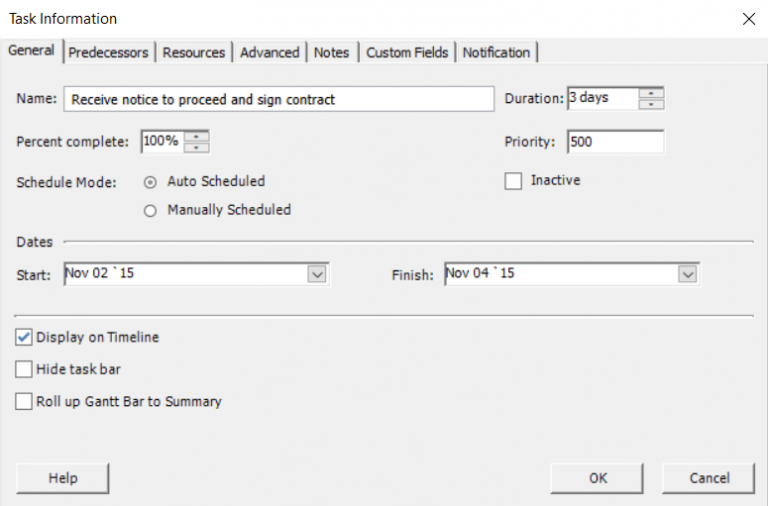Go to the Custom Fields tab

point(407,53)
